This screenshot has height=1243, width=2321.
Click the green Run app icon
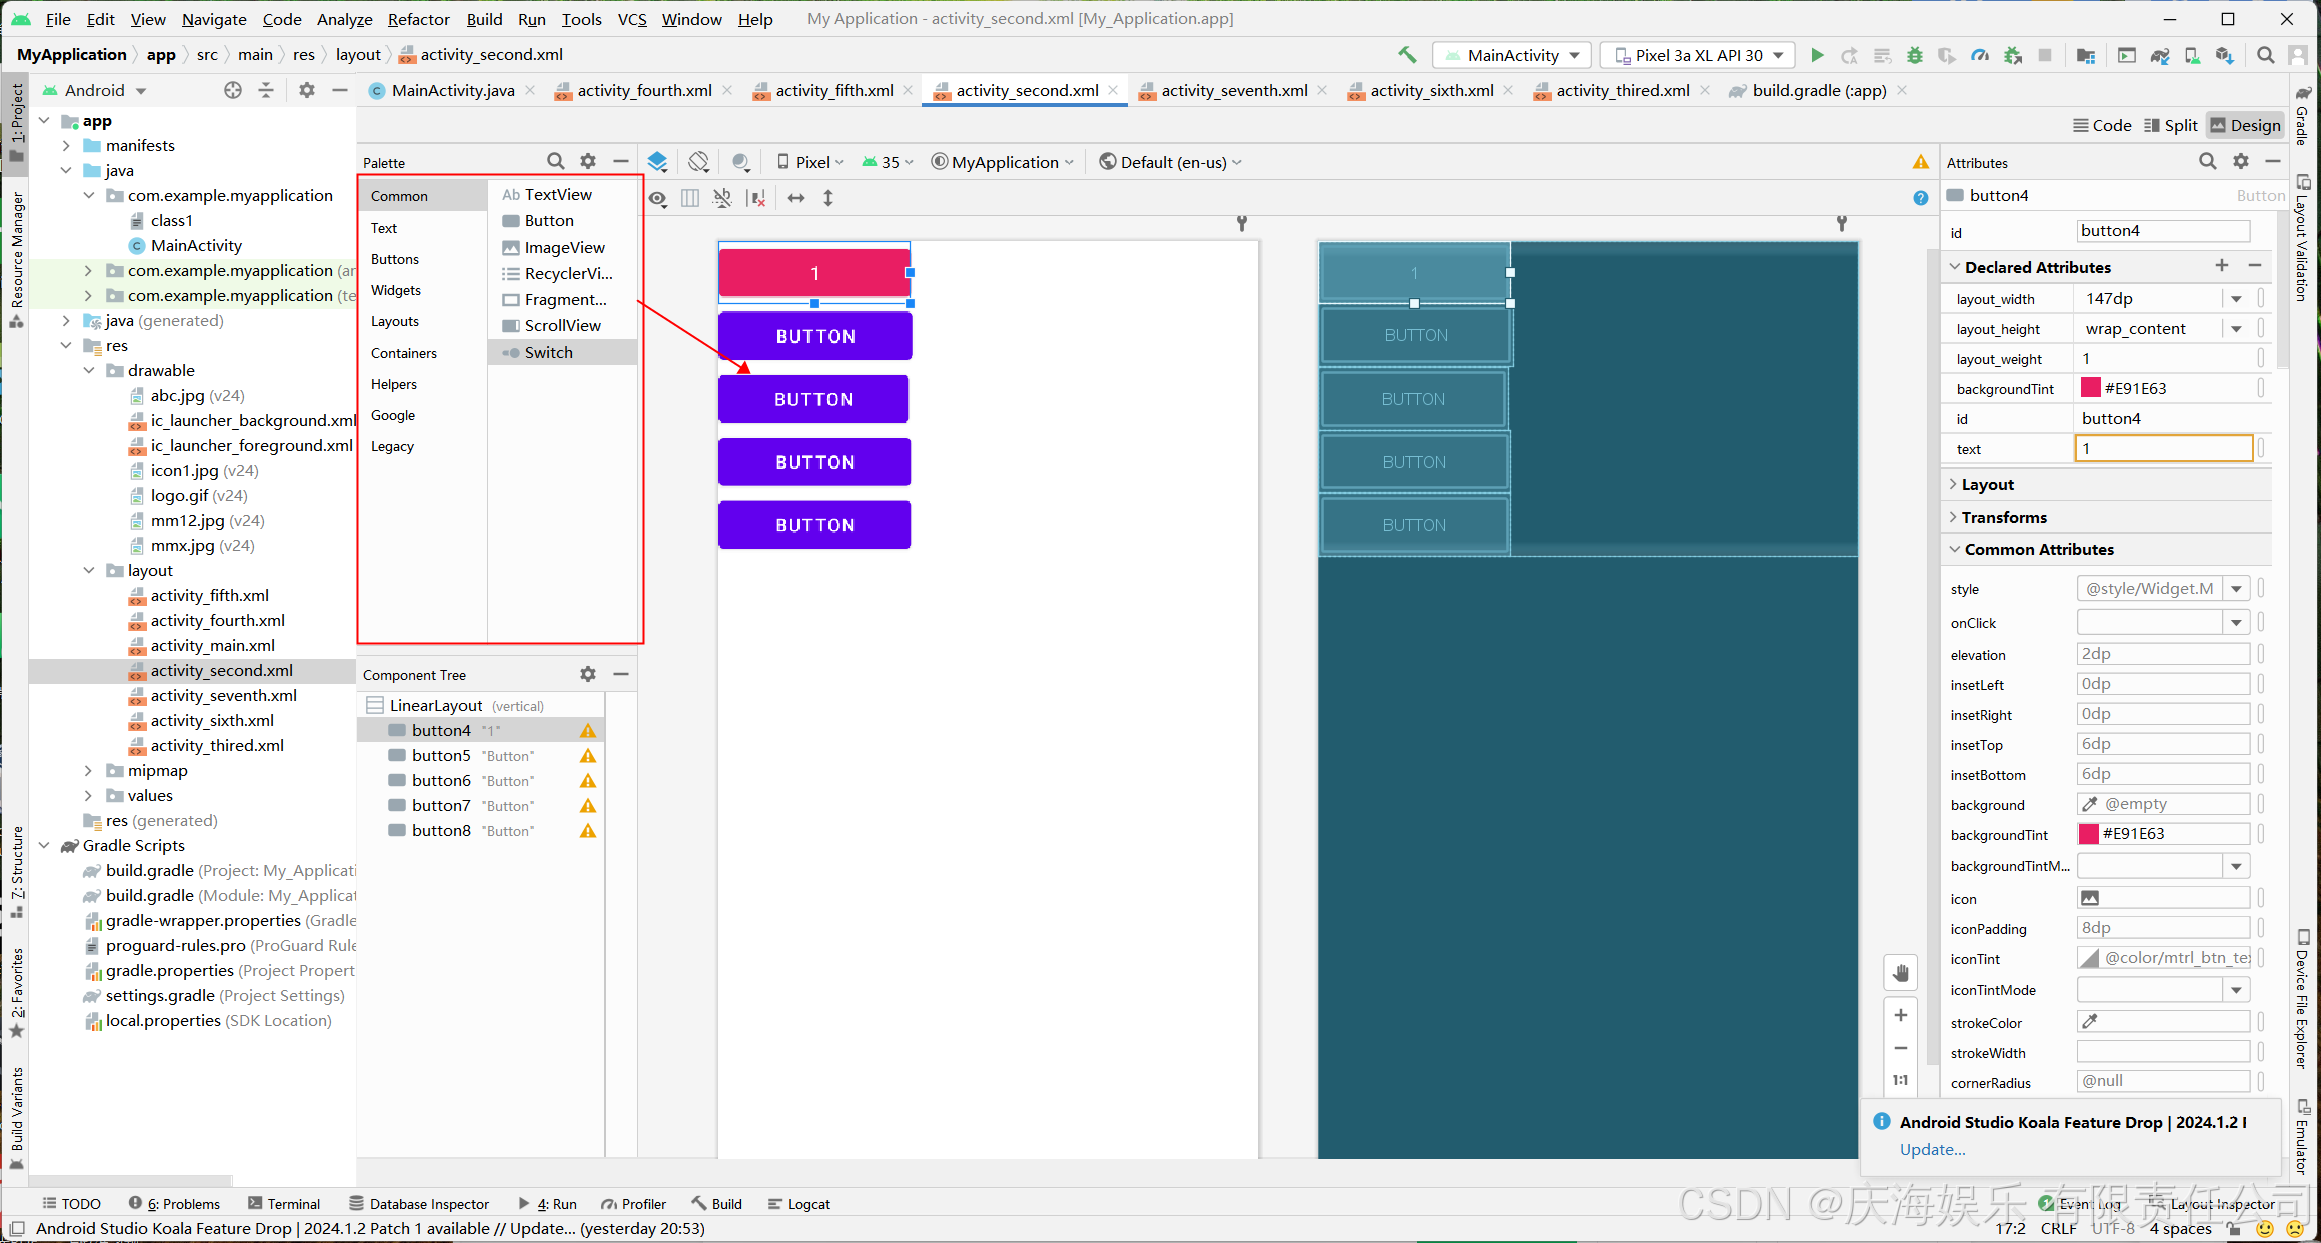(1817, 55)
